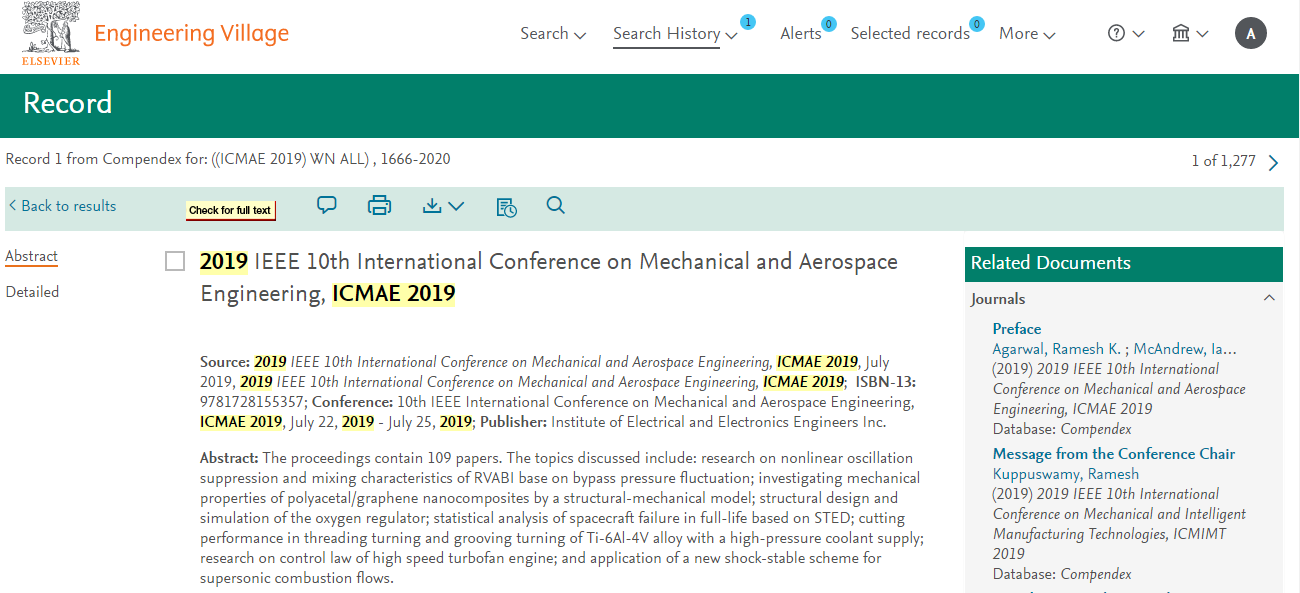Select the record checkbox beside the title
The width and height of the screenshot is (1300, 593).
[175, 262]
